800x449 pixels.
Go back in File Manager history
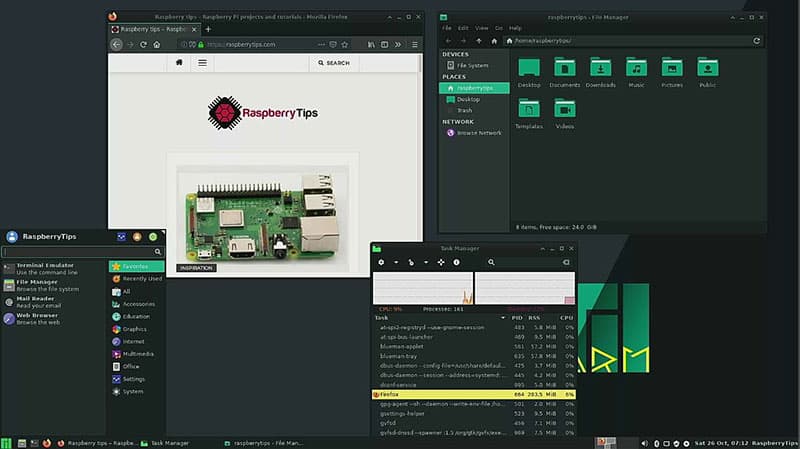point(448,41)
